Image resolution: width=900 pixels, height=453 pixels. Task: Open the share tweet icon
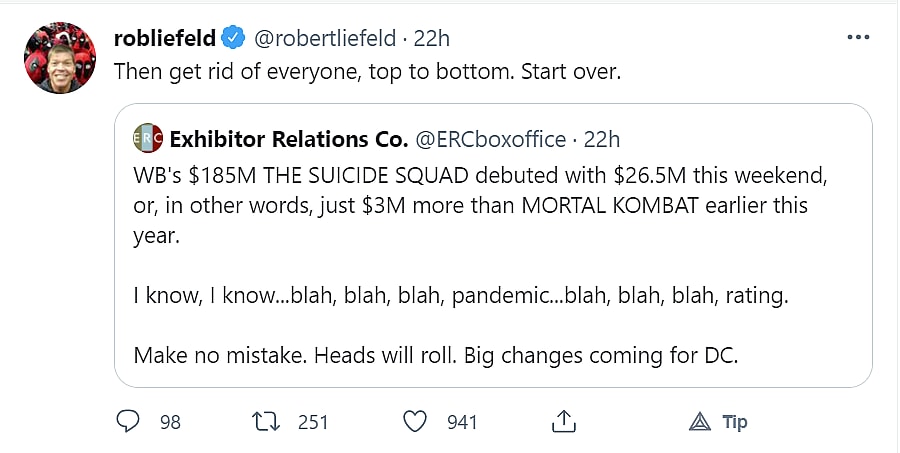point(564,422)
